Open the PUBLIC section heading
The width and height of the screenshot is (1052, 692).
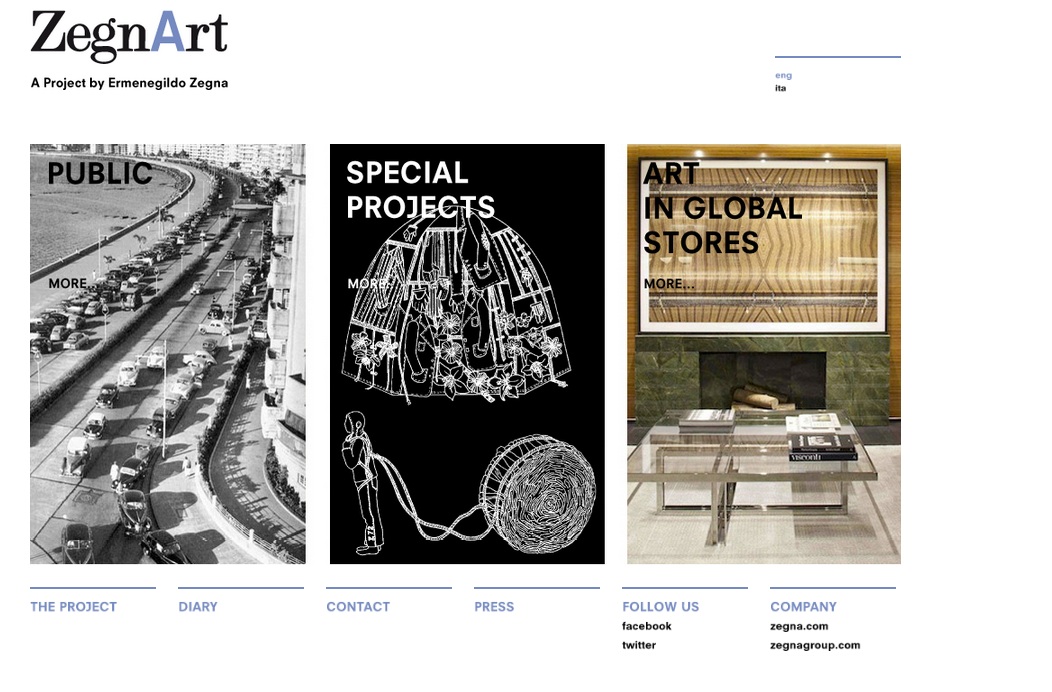pos(100,174)
